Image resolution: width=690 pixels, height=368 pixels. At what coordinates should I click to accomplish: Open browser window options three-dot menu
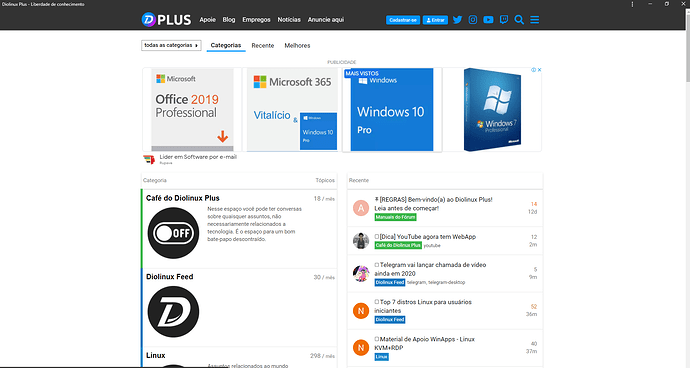coord(632,4)
